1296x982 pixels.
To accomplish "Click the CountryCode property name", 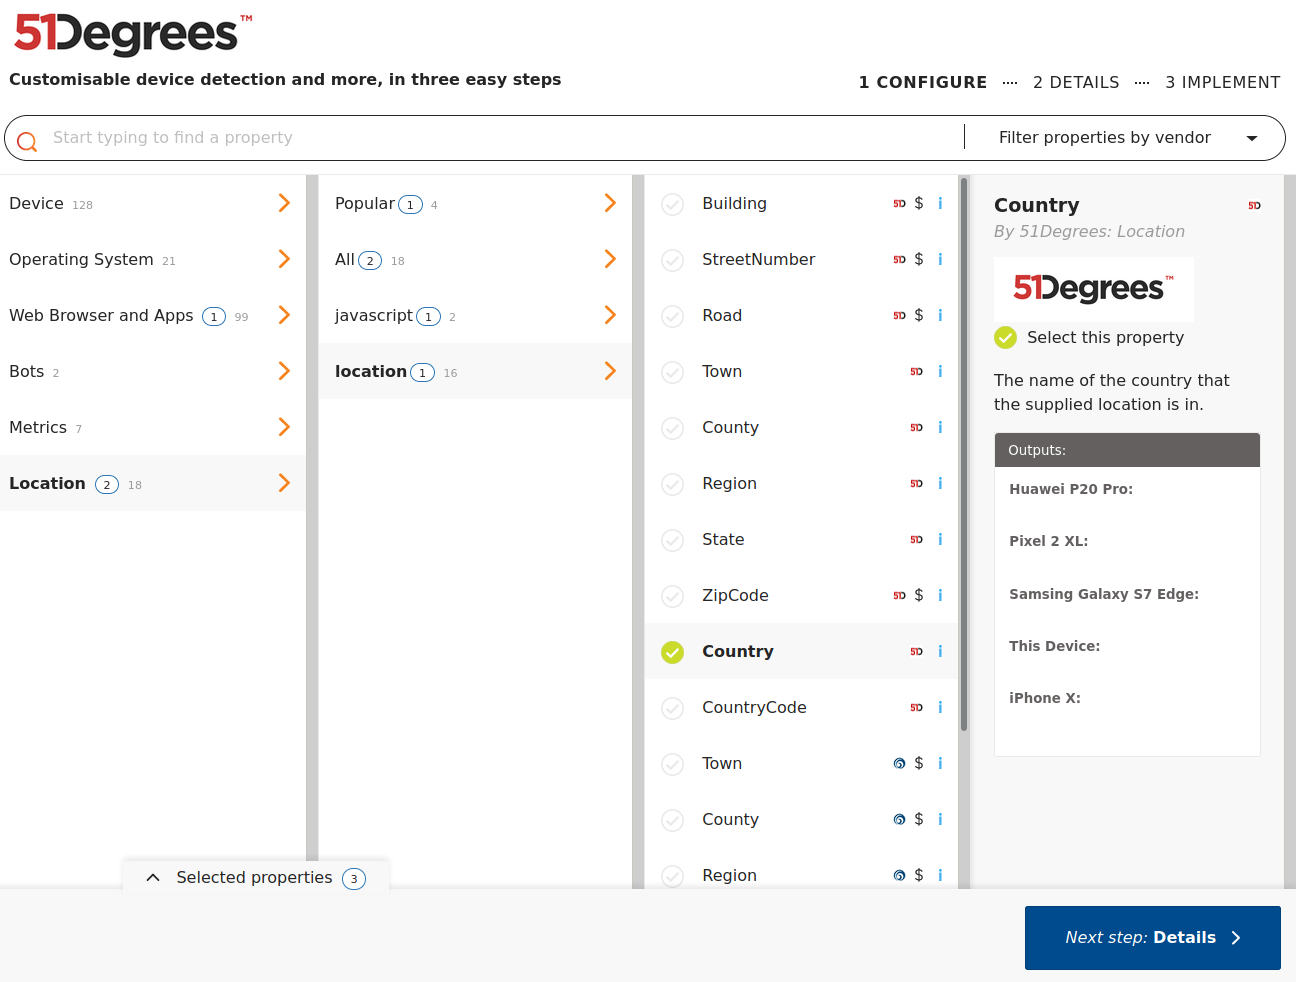I will 754,707.
